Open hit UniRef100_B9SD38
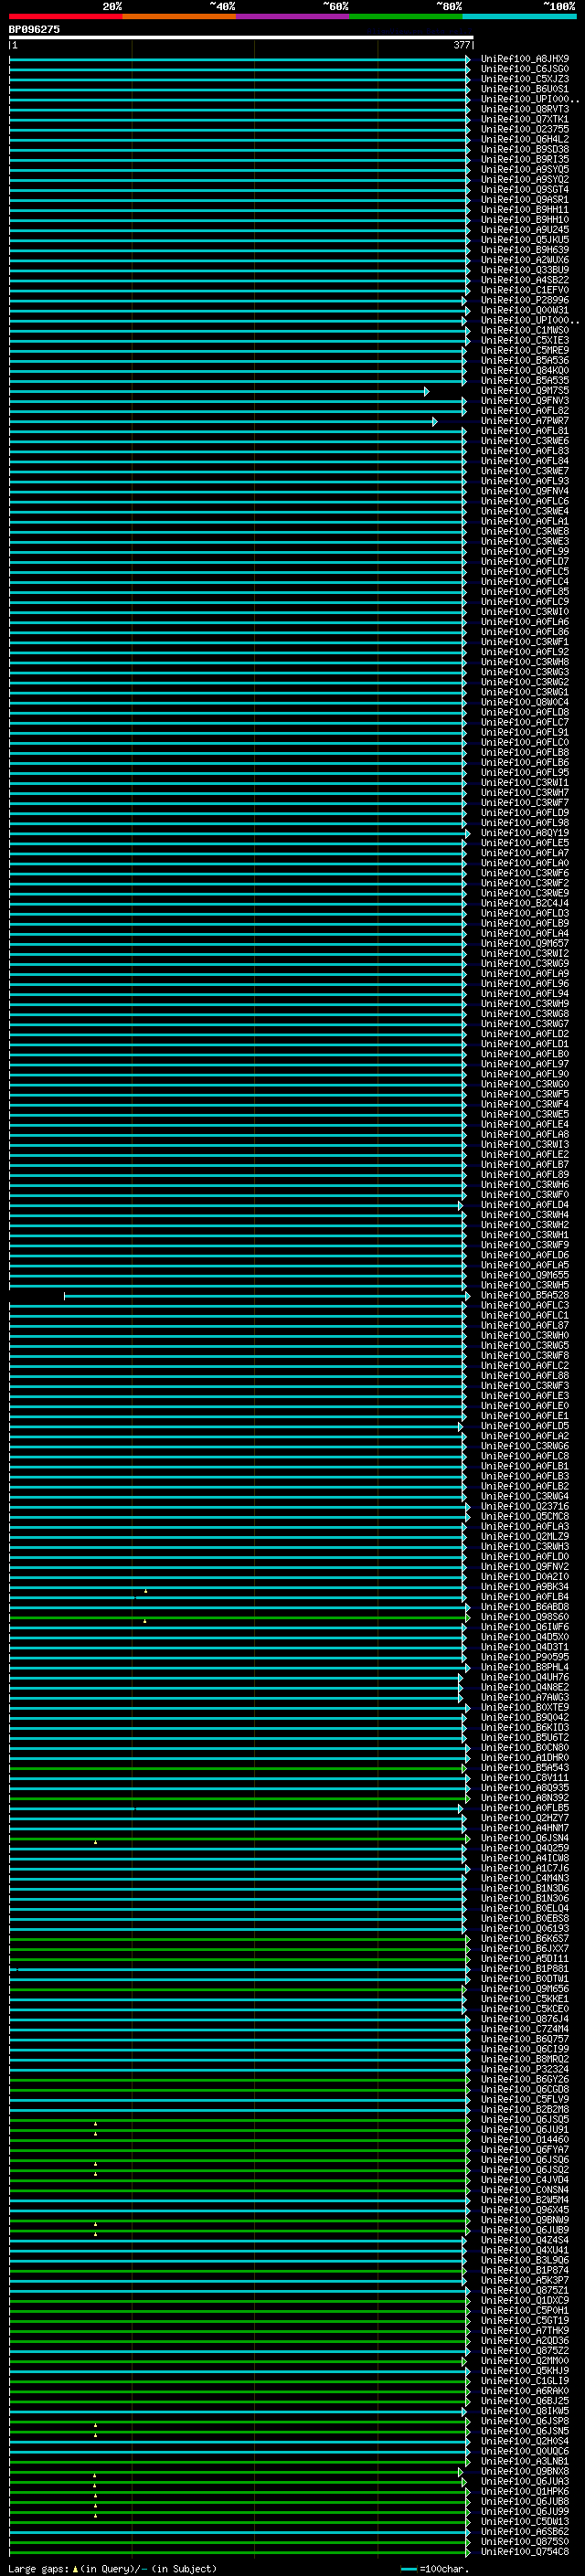This screenshot has width=585, height=2576. click(x=525, y=150)
